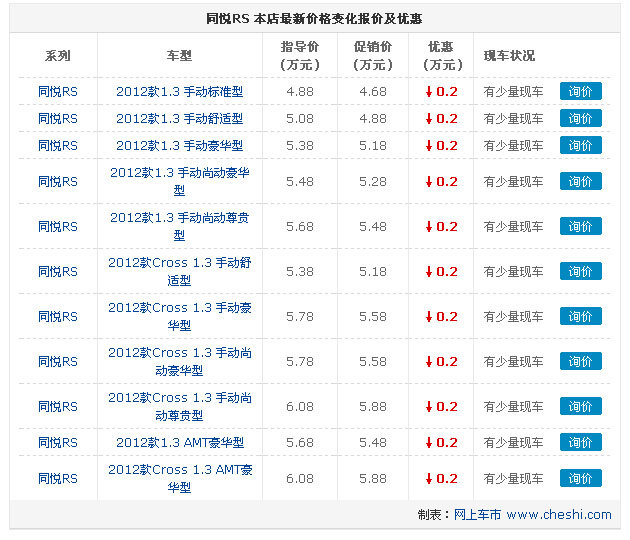Viewport: 630px width, 540px height.
Task: Click 询价 for 2012款1.3 AMT豪华型
Action: click(581, 442)
